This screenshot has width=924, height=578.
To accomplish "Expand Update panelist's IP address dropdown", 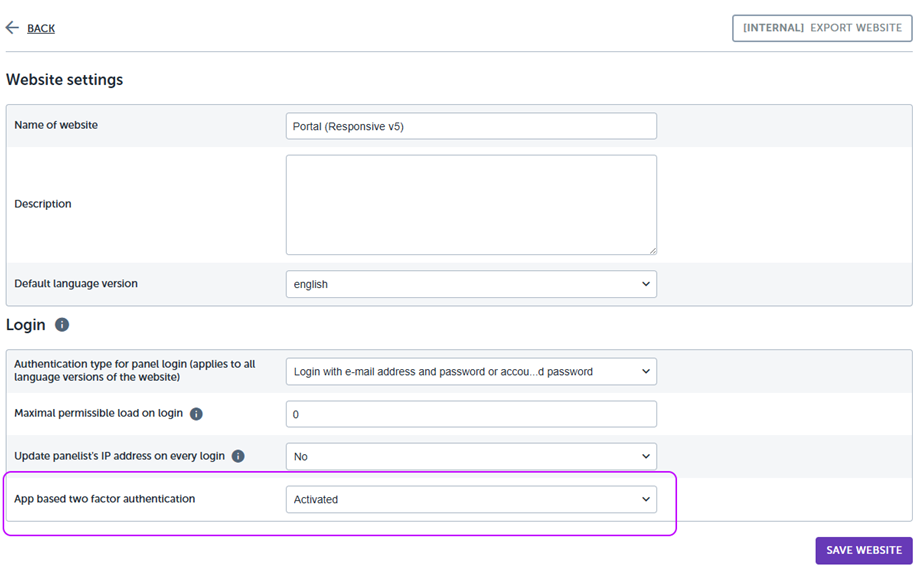I will pyautogui.click(x=471, y=457).
